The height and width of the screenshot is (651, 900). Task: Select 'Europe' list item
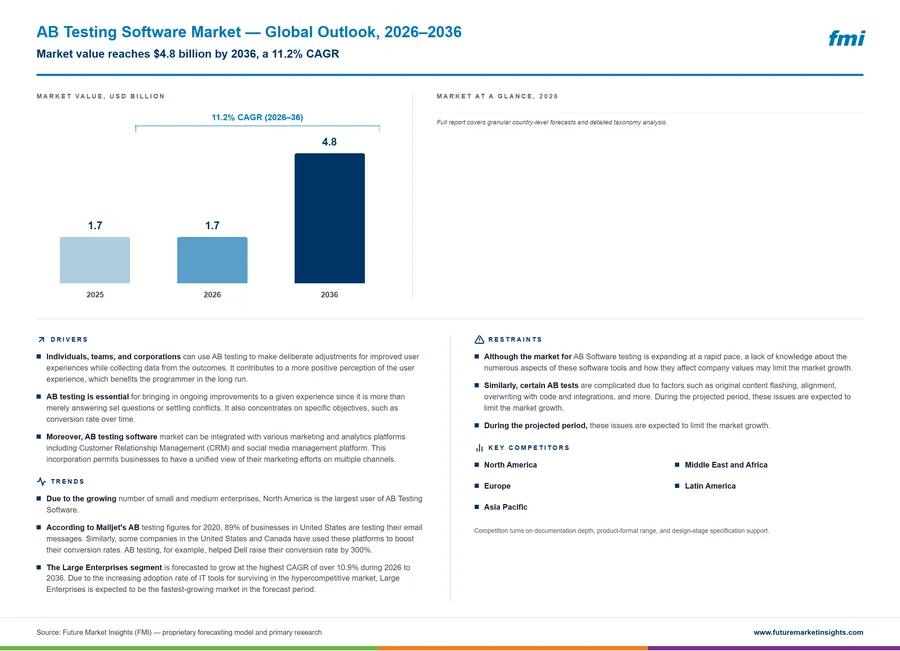pos(497,486)
